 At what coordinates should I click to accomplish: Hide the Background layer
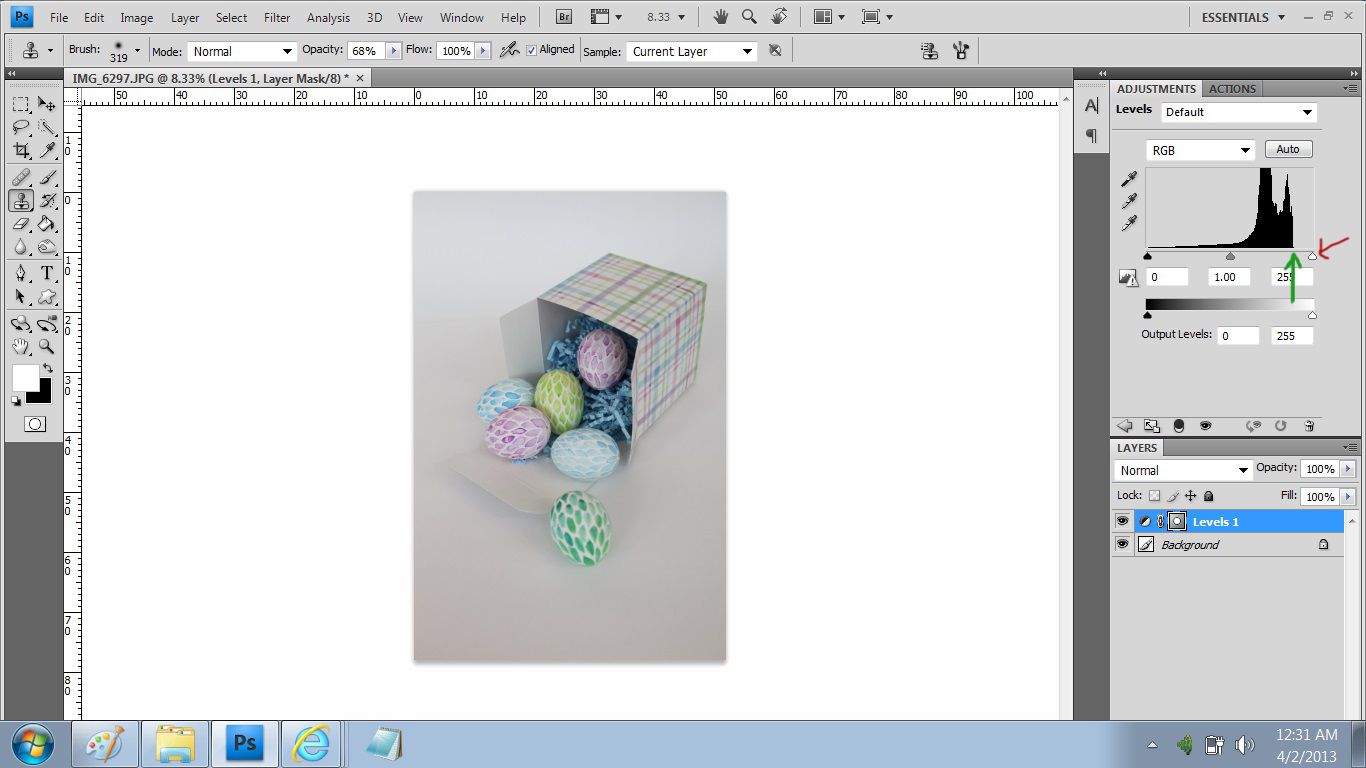point(1122,545)
